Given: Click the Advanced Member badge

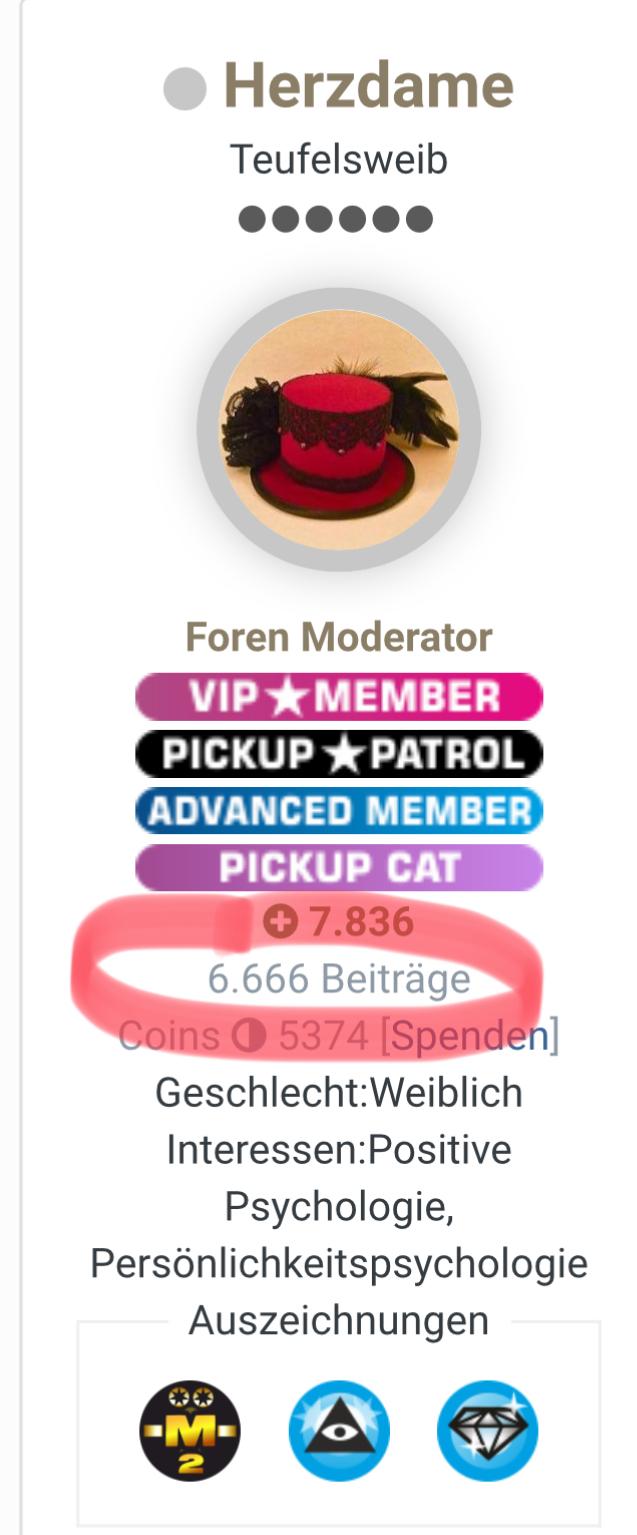Looking at the screenshot, I should coord(339,811).
